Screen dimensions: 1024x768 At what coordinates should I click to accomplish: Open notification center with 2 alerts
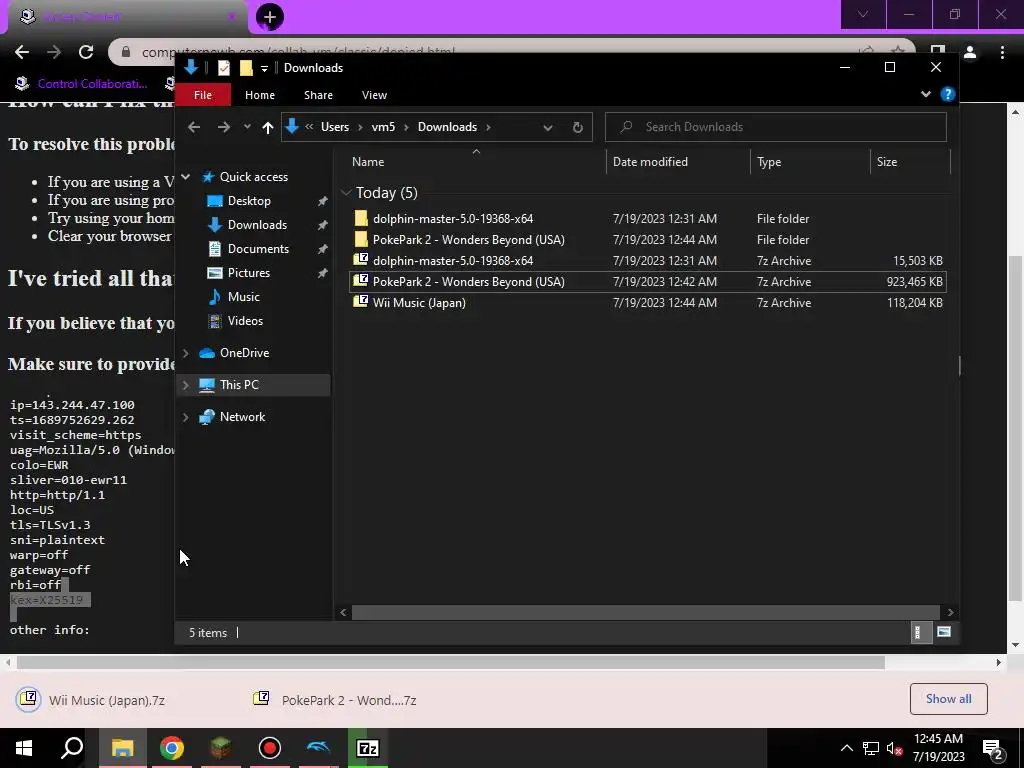[x=994, y=750]
